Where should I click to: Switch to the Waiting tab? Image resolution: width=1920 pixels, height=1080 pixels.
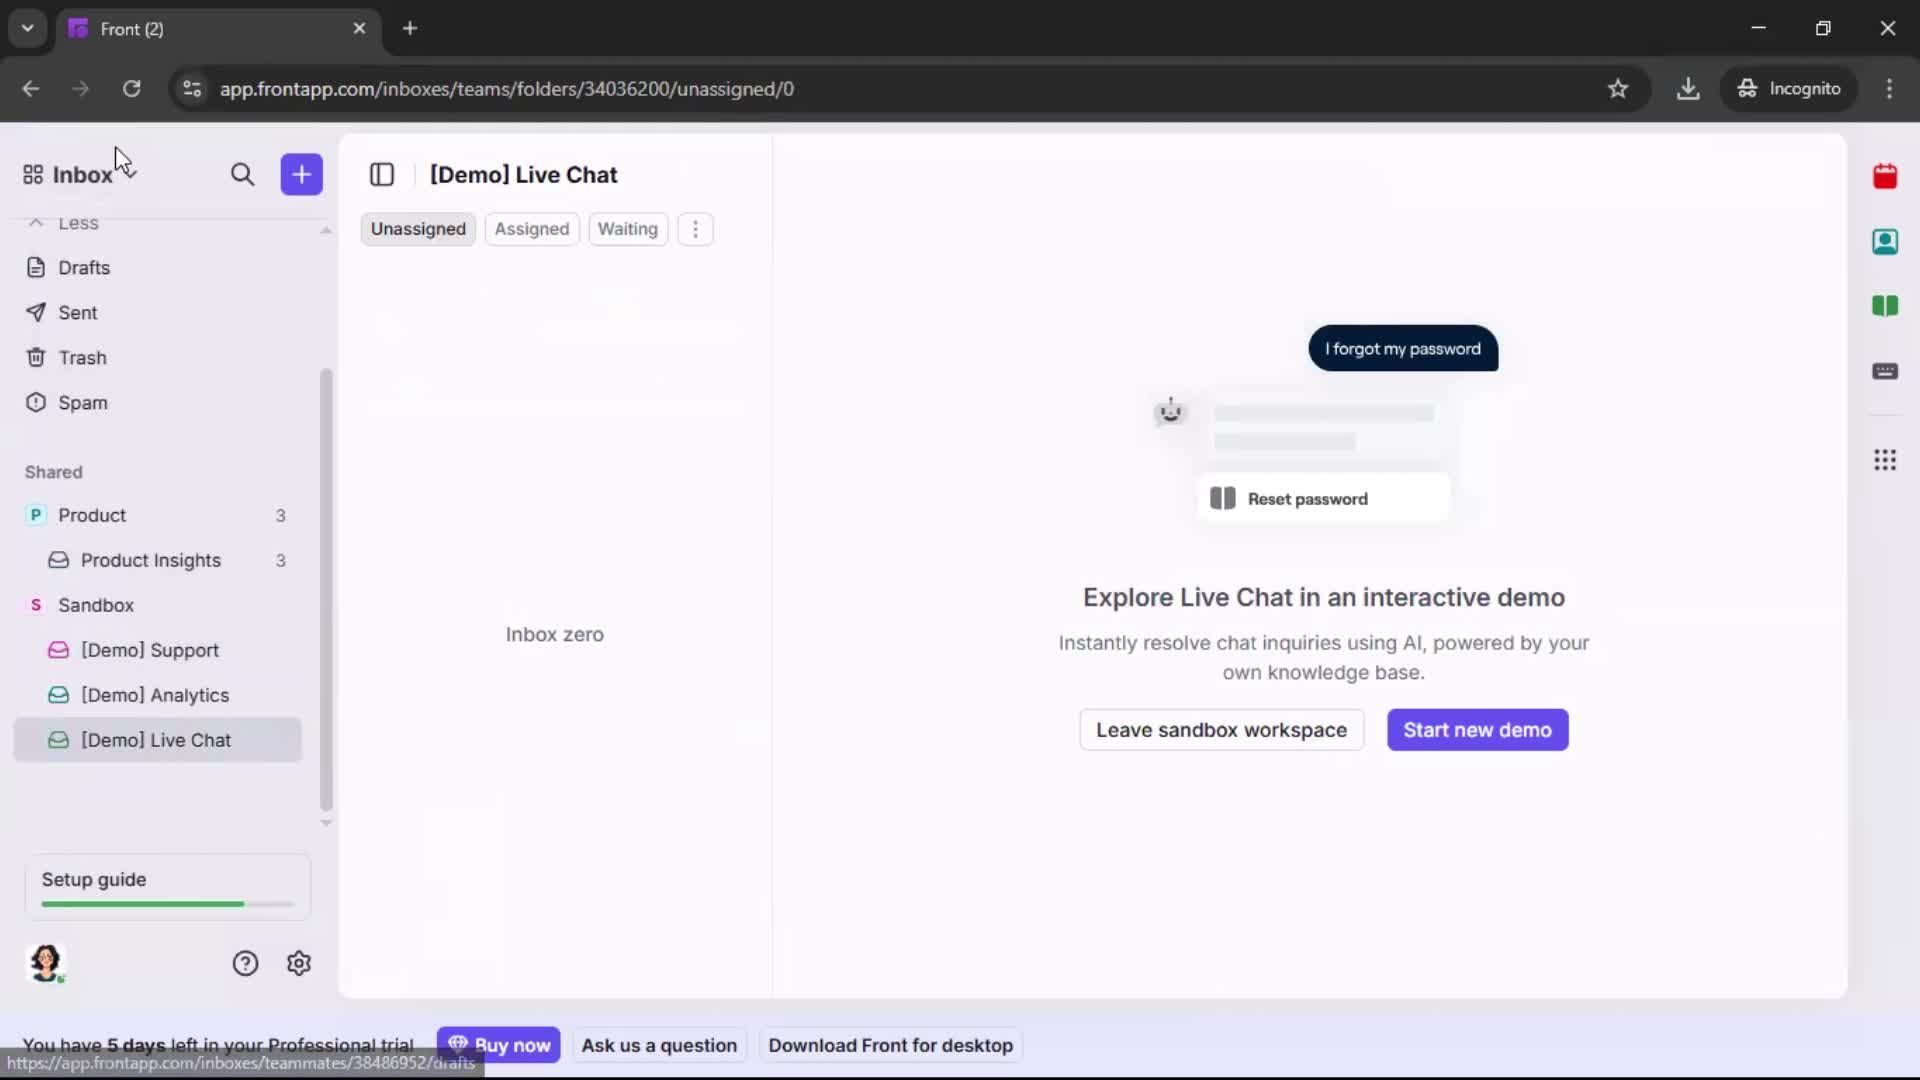(627, 229)
